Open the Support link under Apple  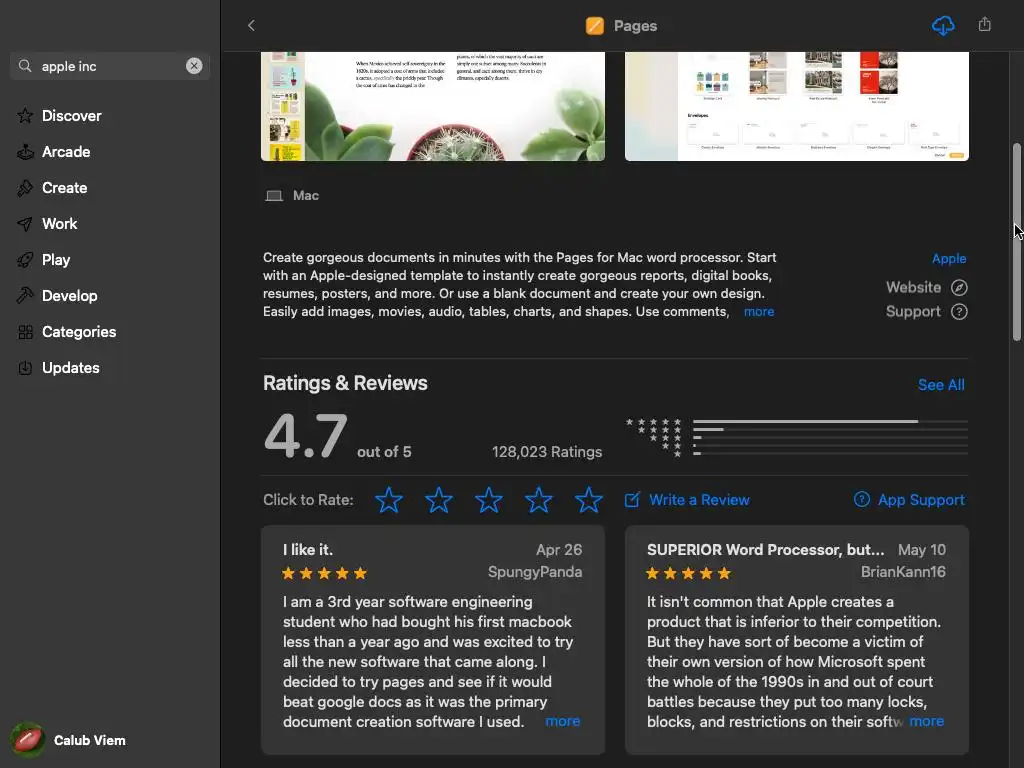[913, 312]
